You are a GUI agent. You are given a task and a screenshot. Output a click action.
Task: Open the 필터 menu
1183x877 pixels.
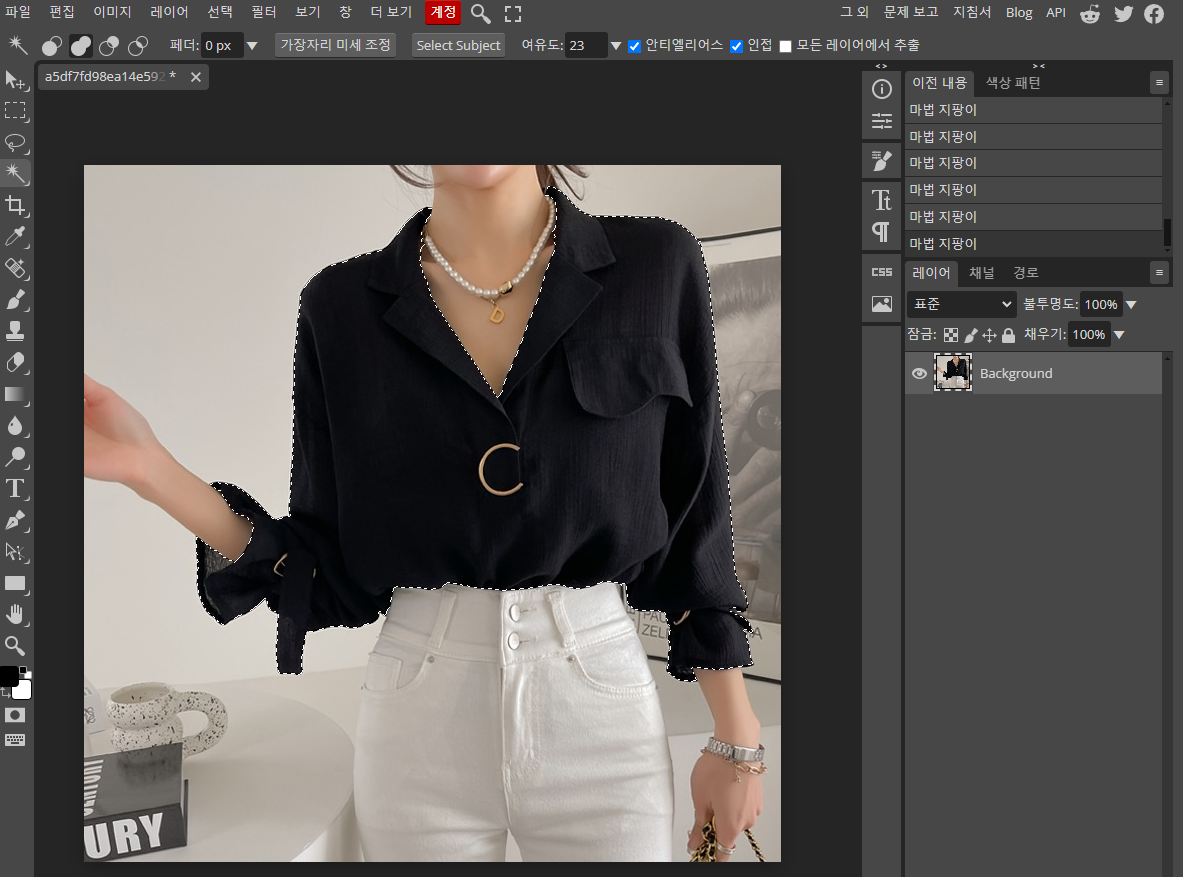coord(264,12)
